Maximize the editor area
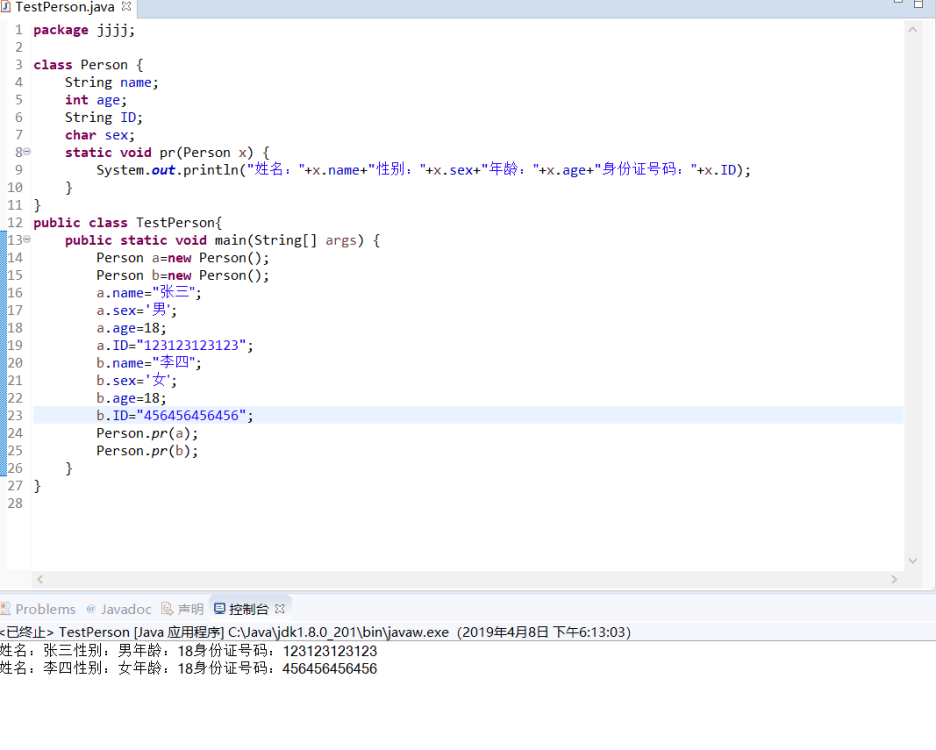The height and width of the screenshot is (750, 936). 919,4
